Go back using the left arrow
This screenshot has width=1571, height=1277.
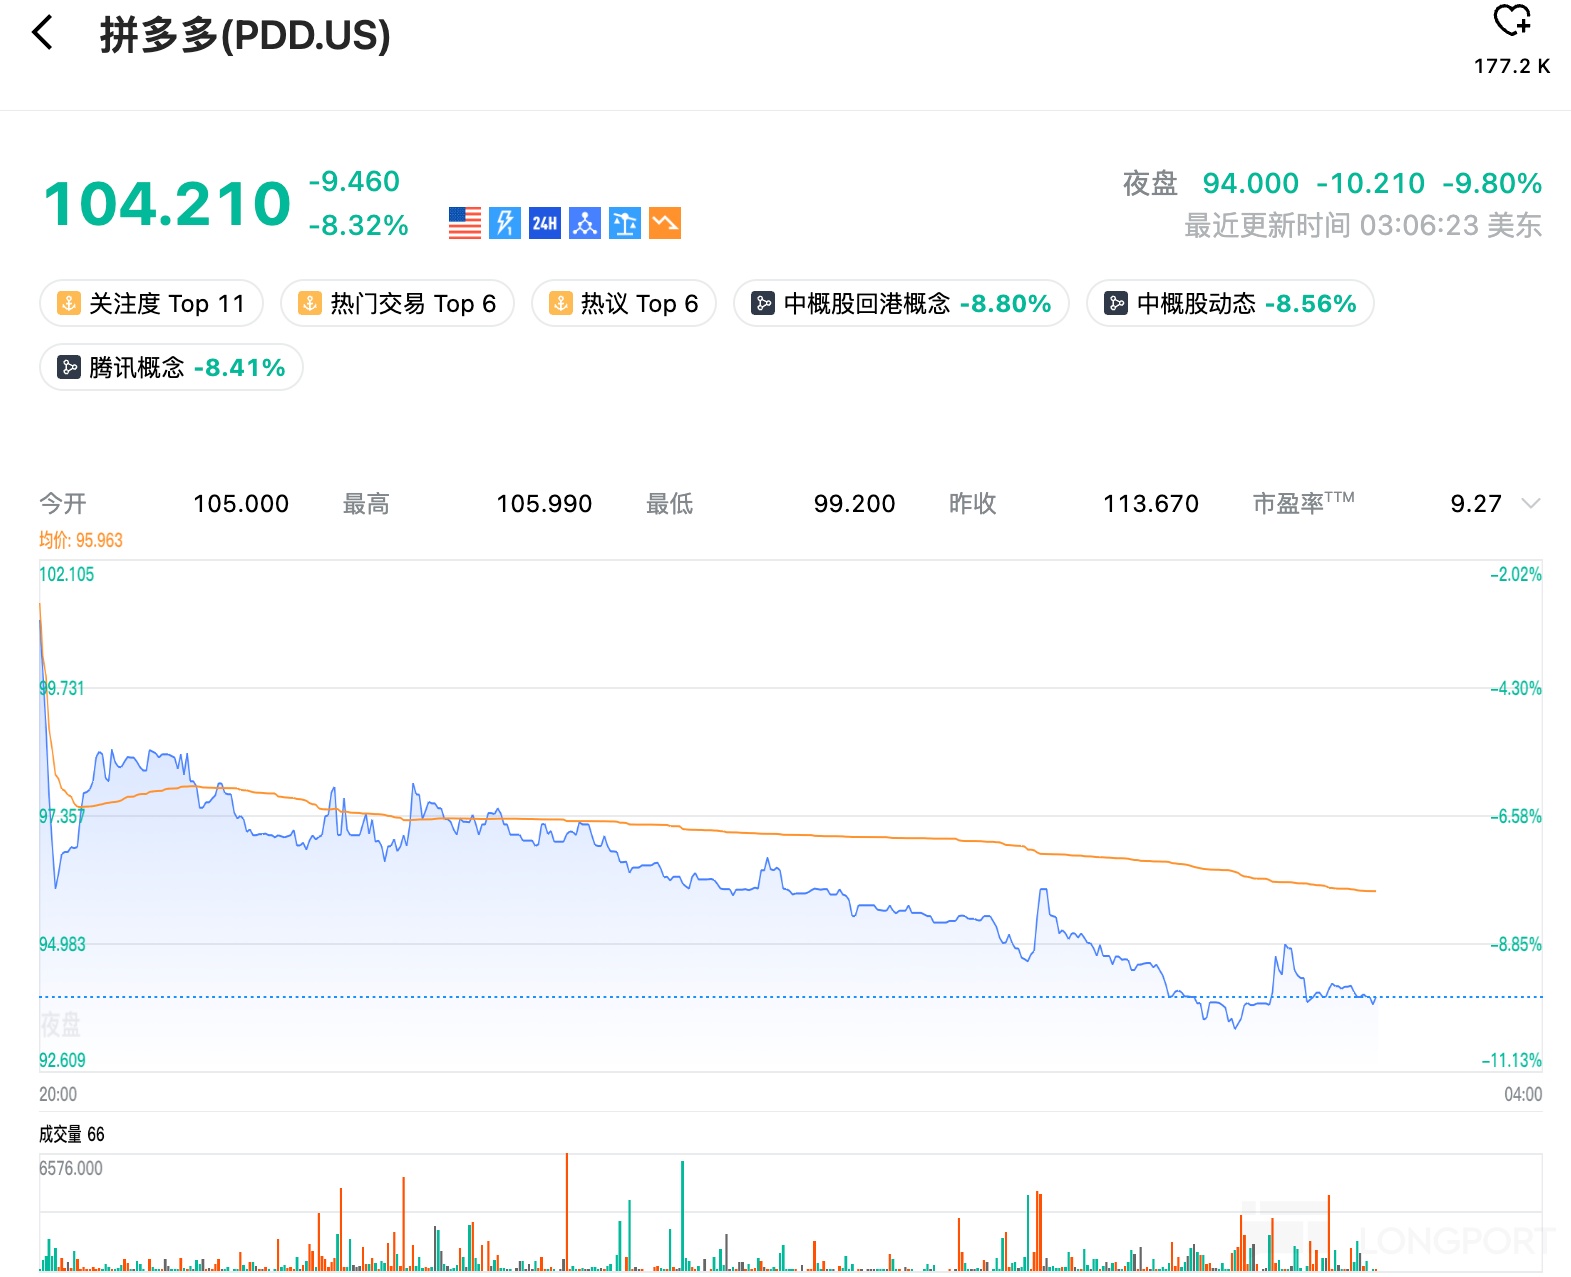click(42, 34)
